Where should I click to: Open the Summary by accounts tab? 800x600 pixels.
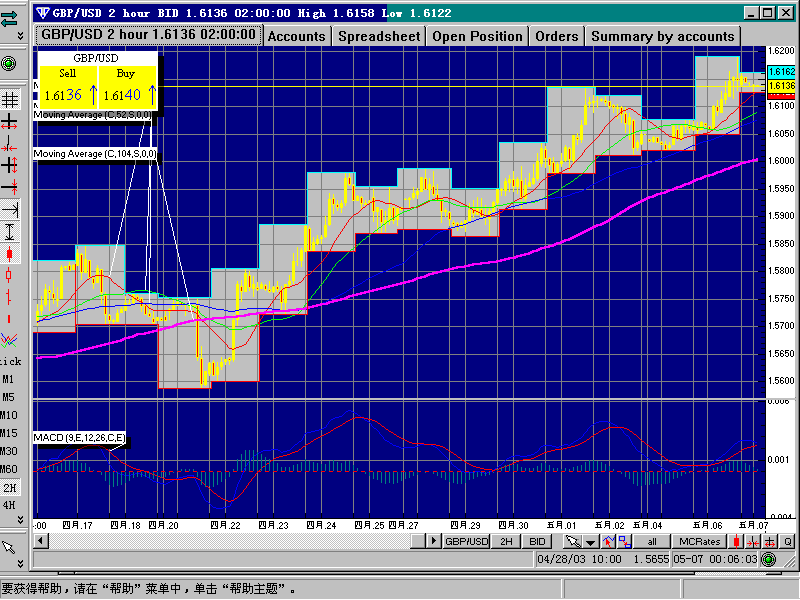point(663,36)
